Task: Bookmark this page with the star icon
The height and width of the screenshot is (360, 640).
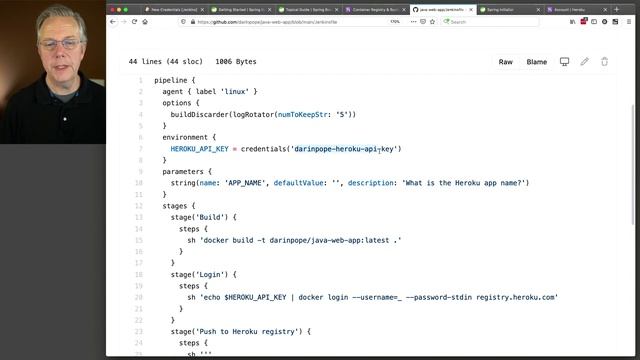Action: (x=432, y=22)
